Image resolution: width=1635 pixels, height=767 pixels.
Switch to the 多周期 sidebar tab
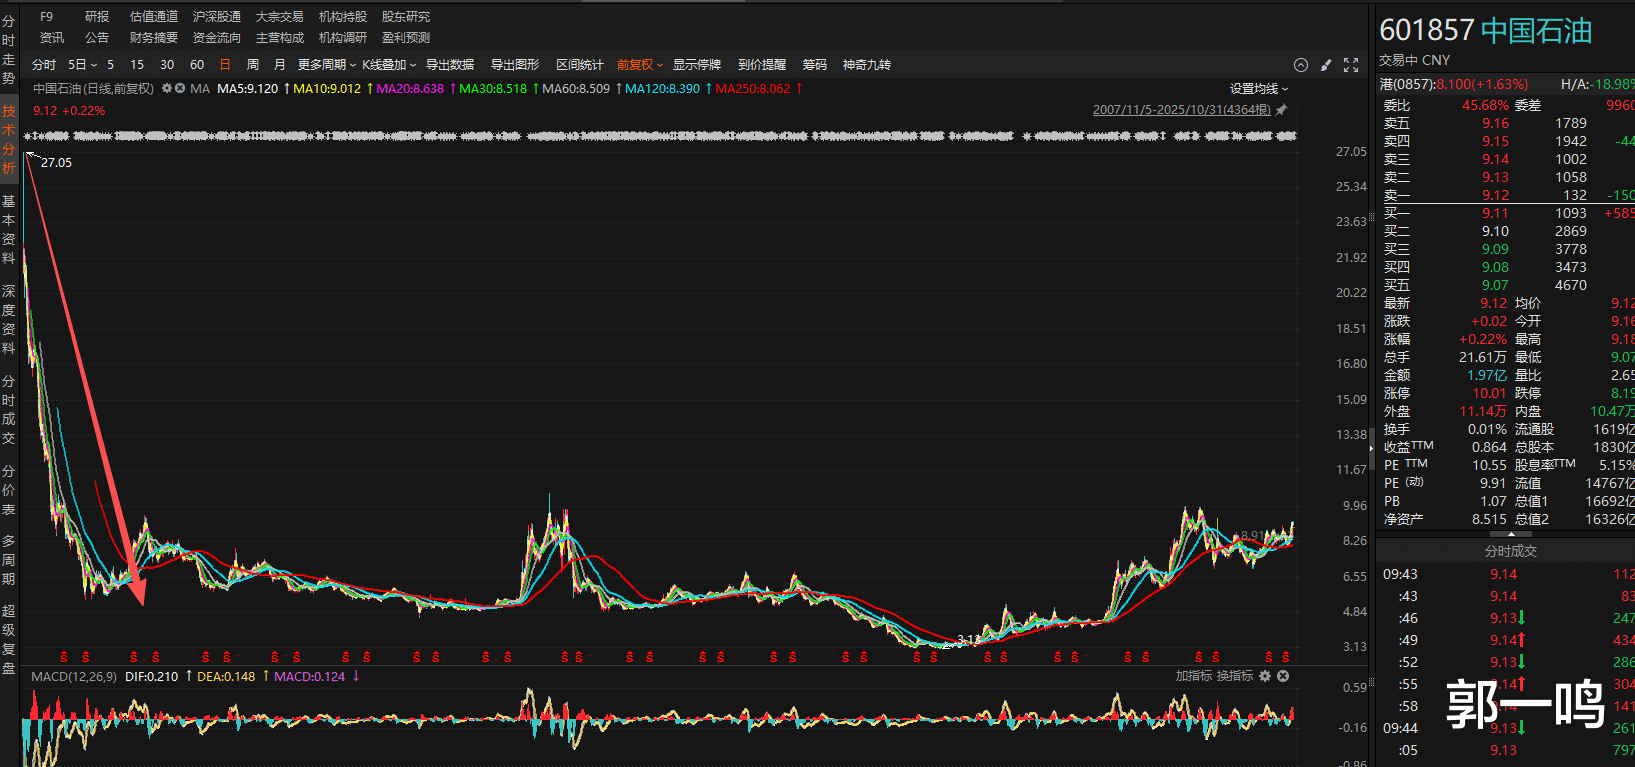(9, 559)
